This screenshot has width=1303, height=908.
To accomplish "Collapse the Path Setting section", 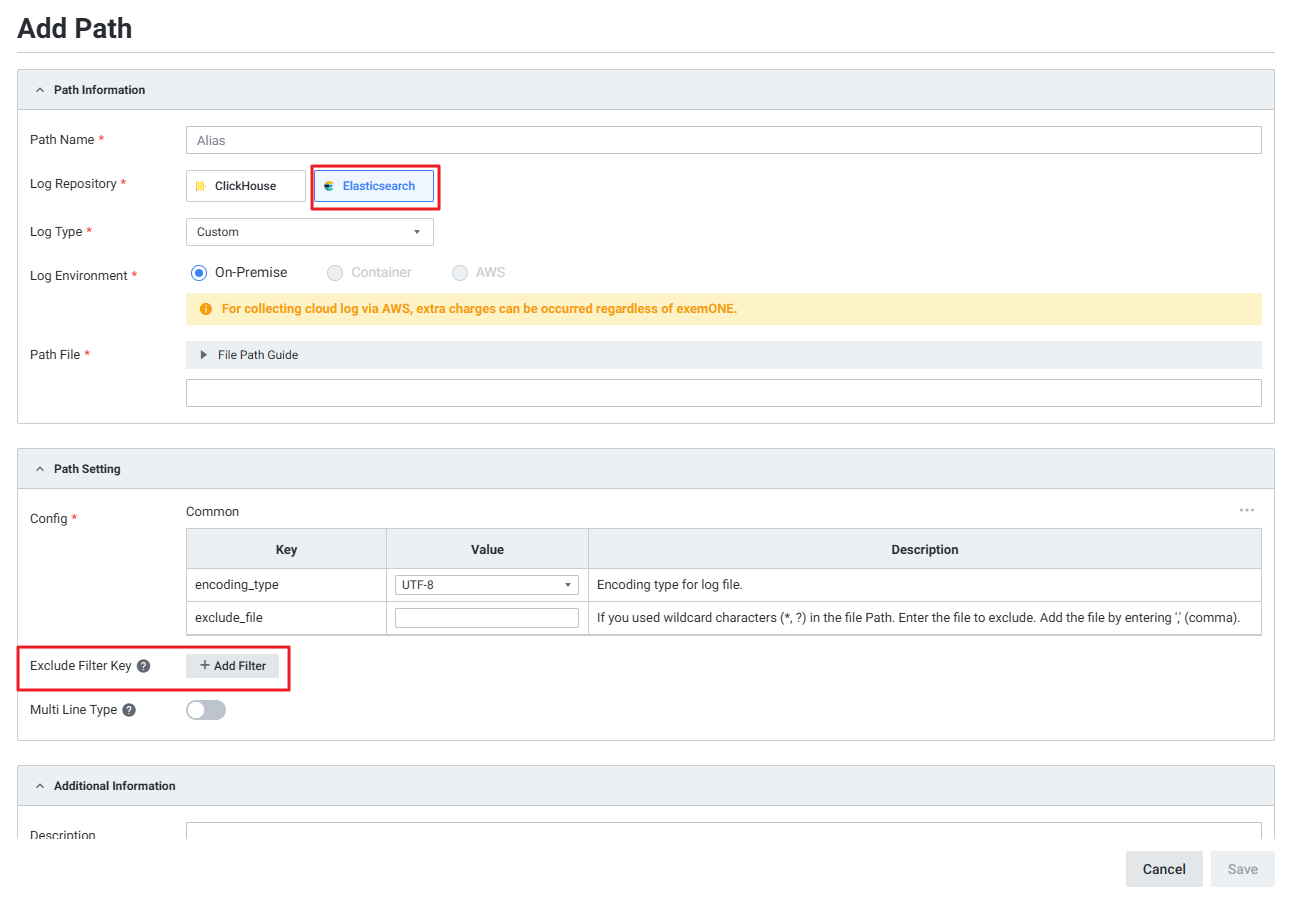I will [x=40, y=469].
